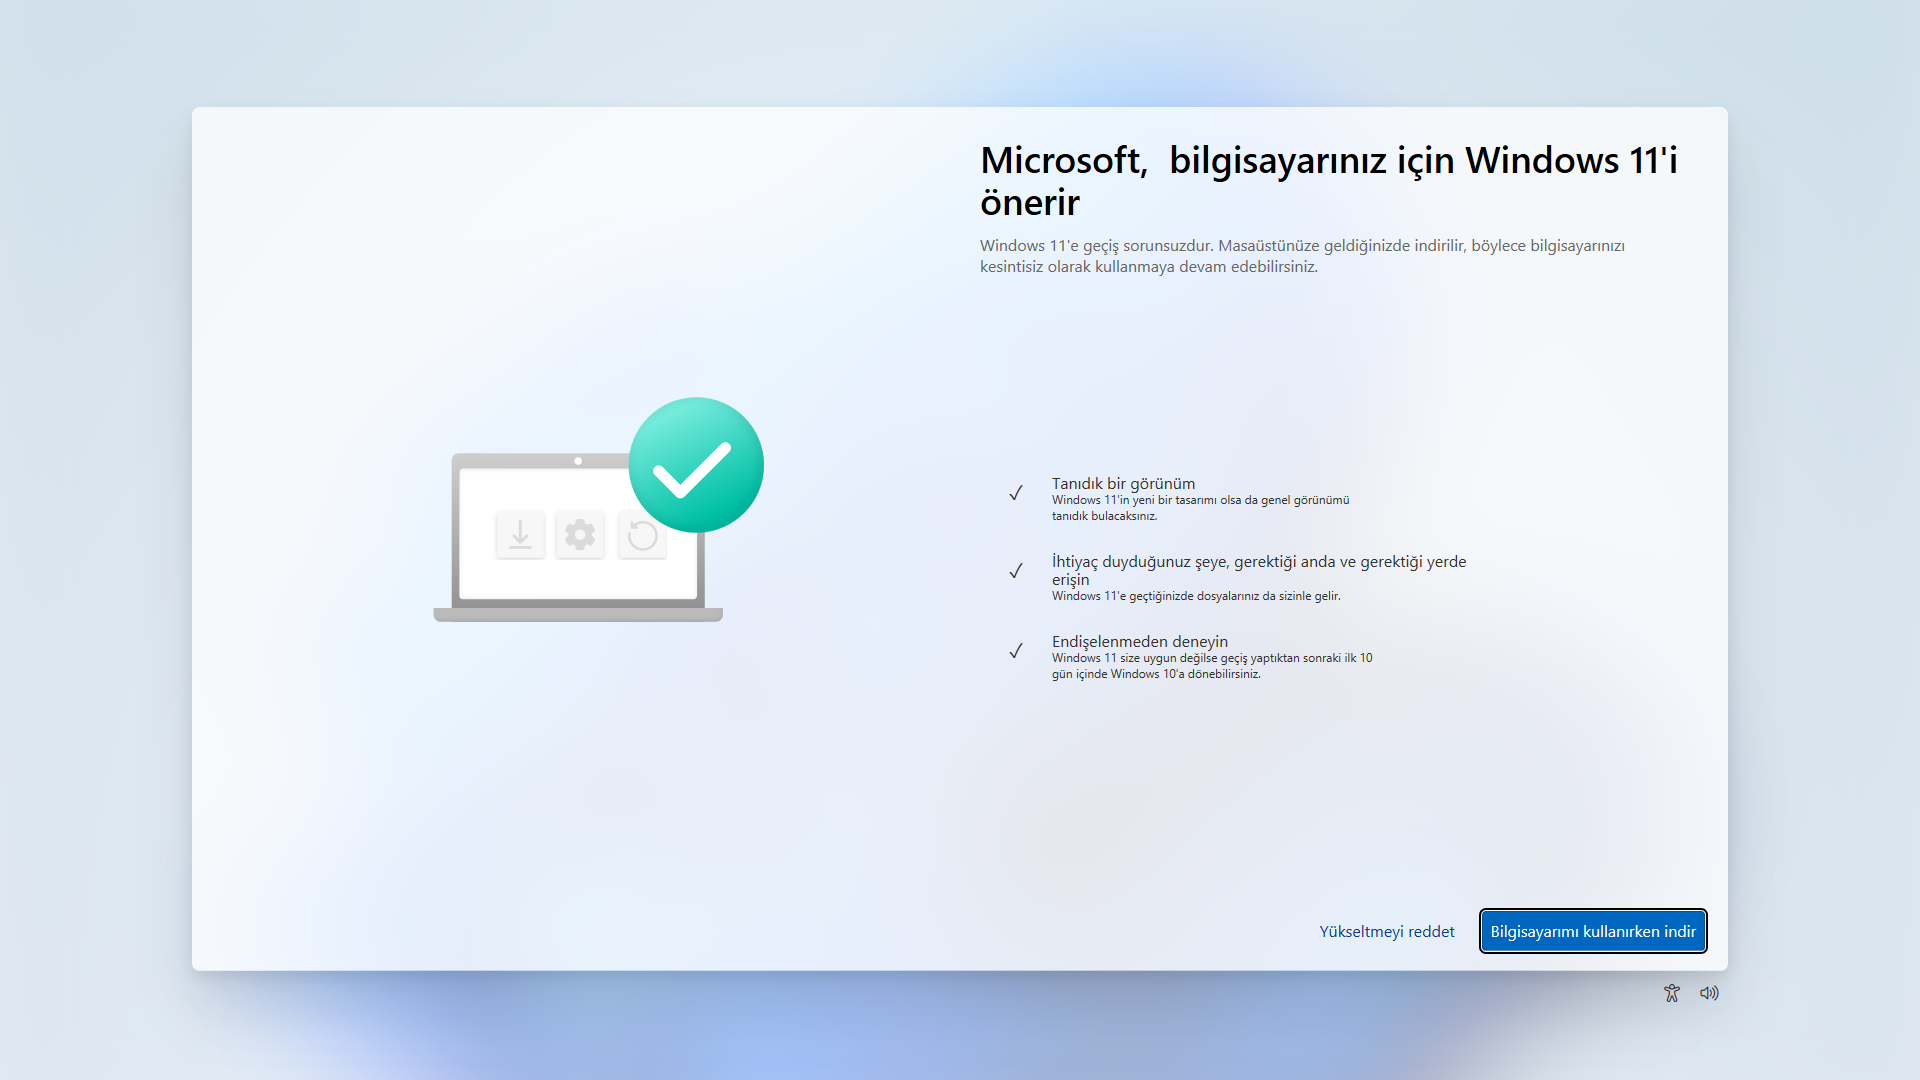Click the circular restore arrow on laptop
The width and height of the screenshot is (1920, 1080).
(x=642, y=536)
